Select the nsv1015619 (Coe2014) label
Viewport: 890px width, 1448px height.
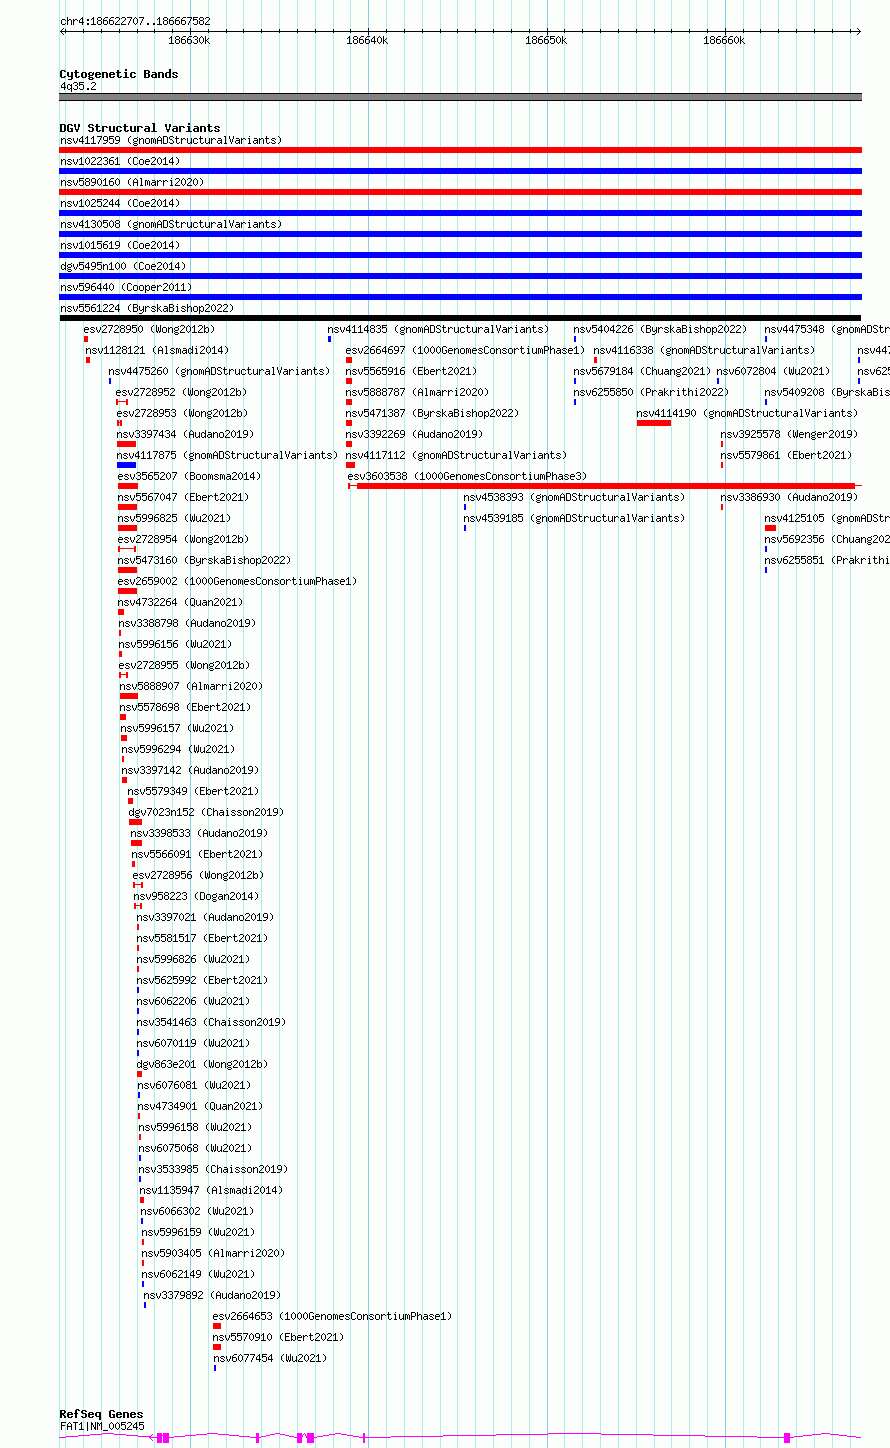coord(120,245)
